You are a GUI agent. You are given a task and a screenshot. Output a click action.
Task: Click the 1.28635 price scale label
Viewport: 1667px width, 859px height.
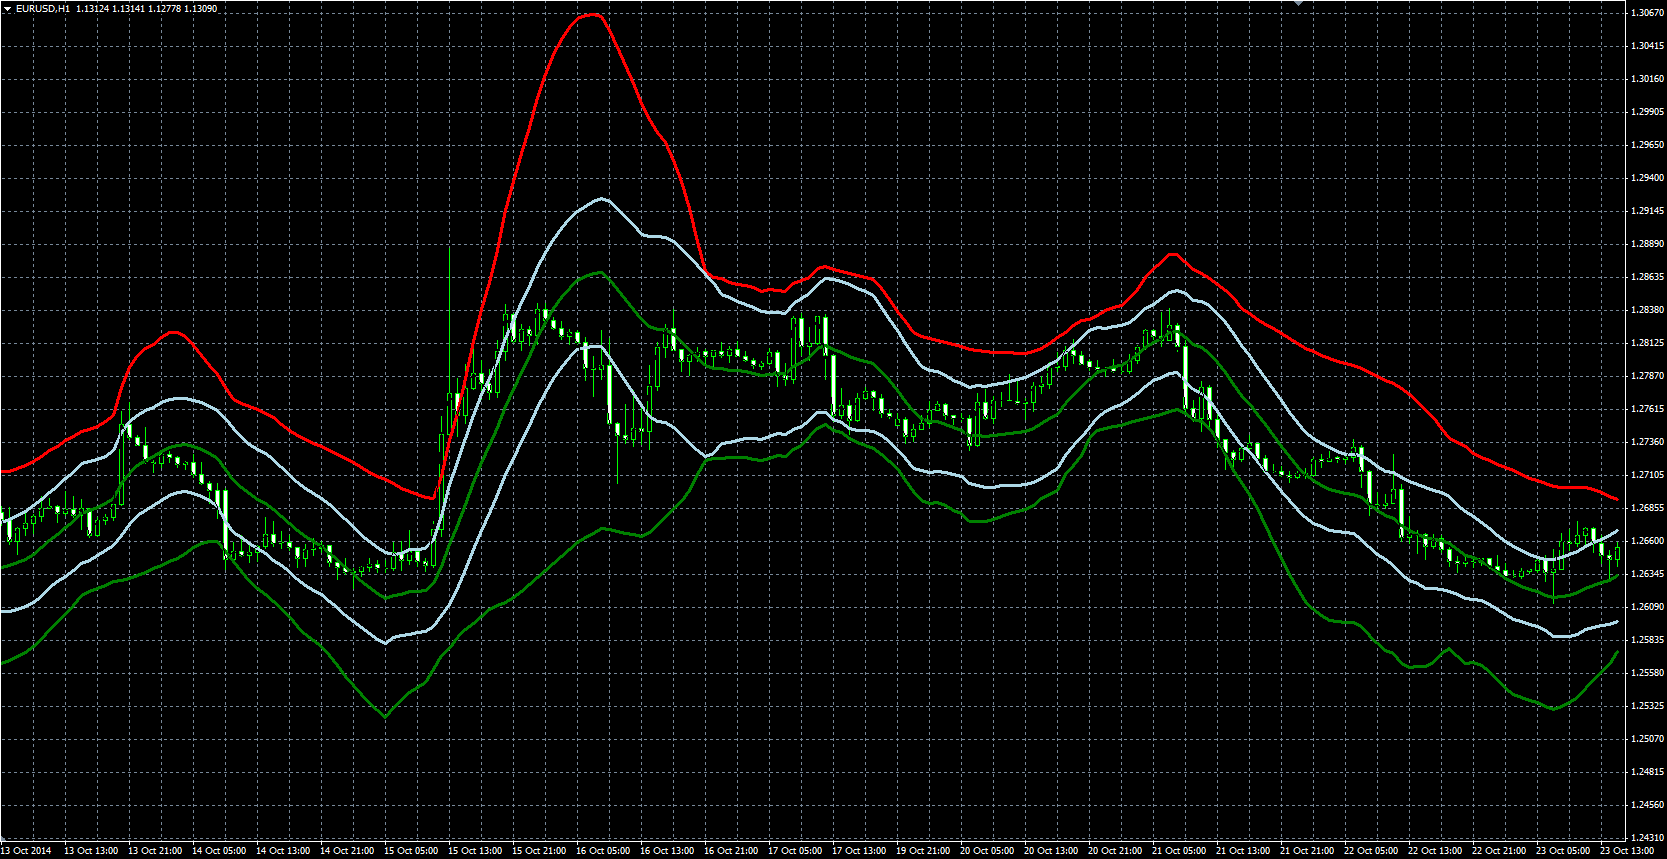[x=1647, y=277]
